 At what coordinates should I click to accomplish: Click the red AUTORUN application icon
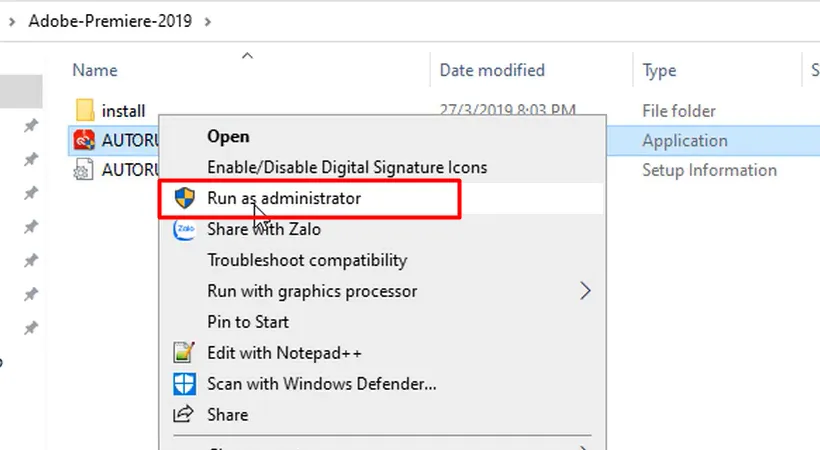(x=85, y=140)
